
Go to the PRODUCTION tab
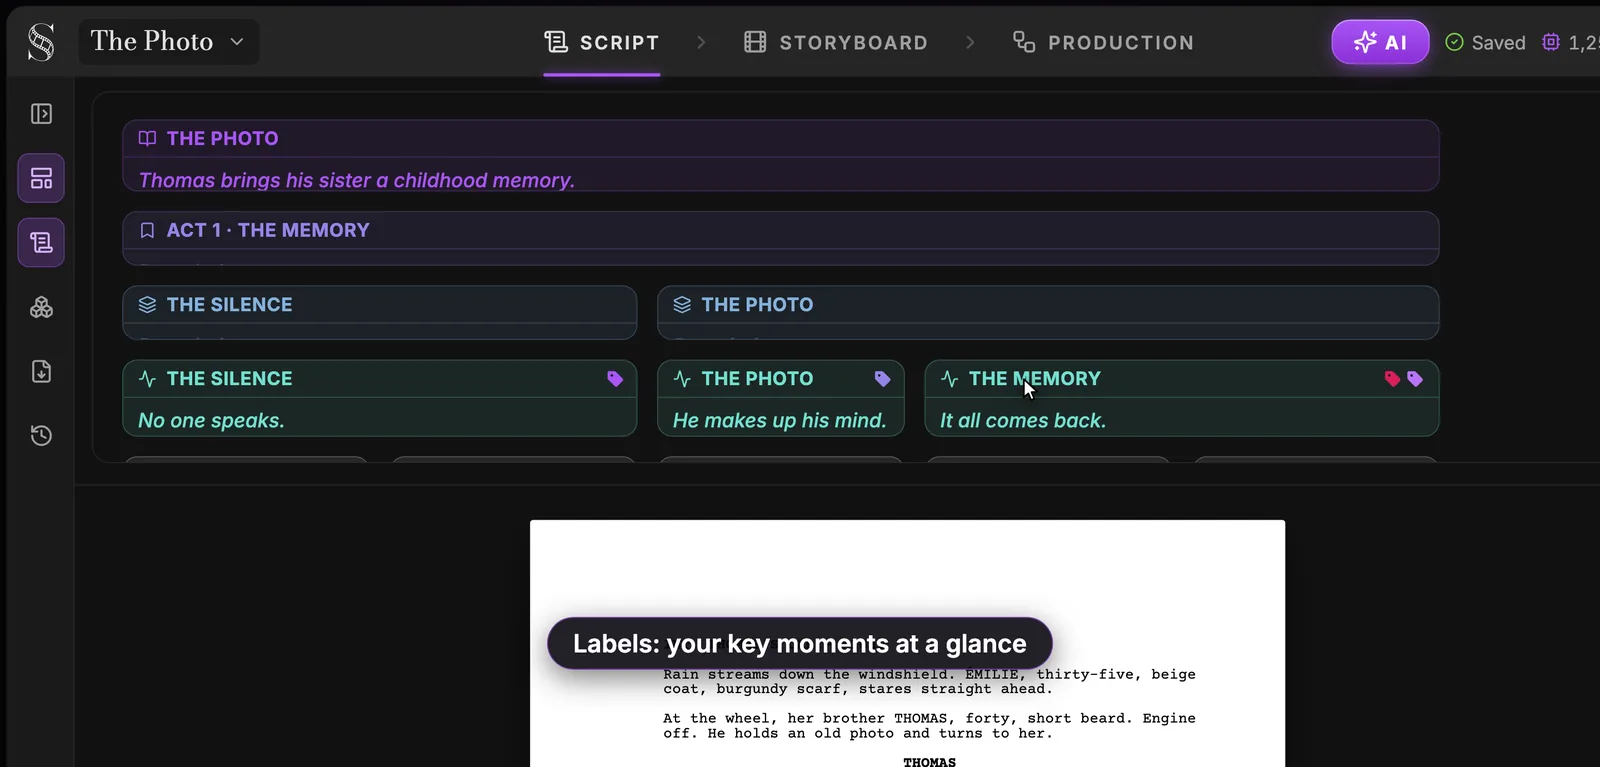1103,42
